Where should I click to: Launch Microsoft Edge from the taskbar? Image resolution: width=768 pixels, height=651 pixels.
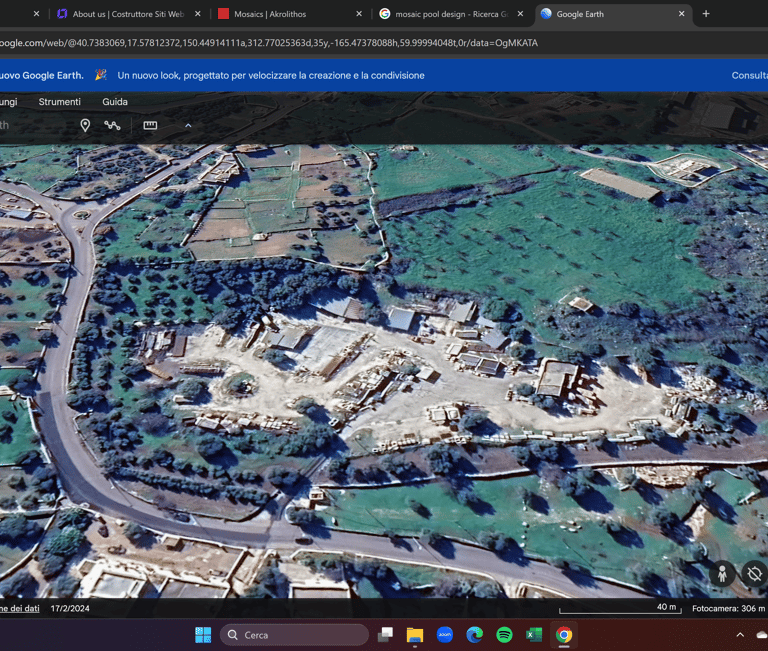point(474,635)
